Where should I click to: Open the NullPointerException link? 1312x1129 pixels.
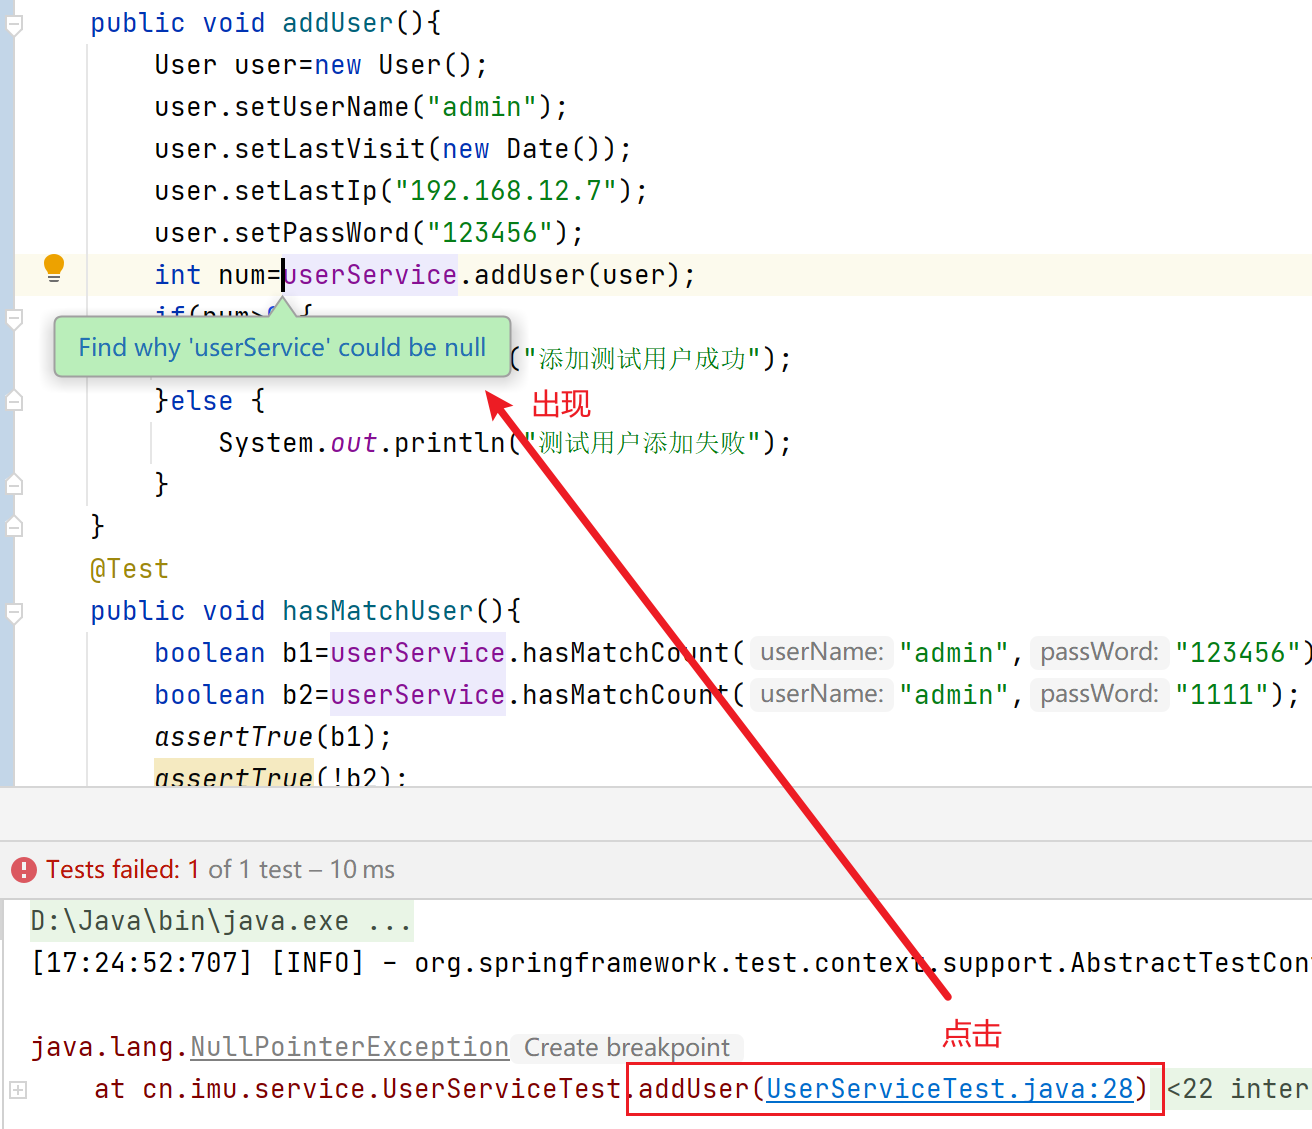[350, 1047]
